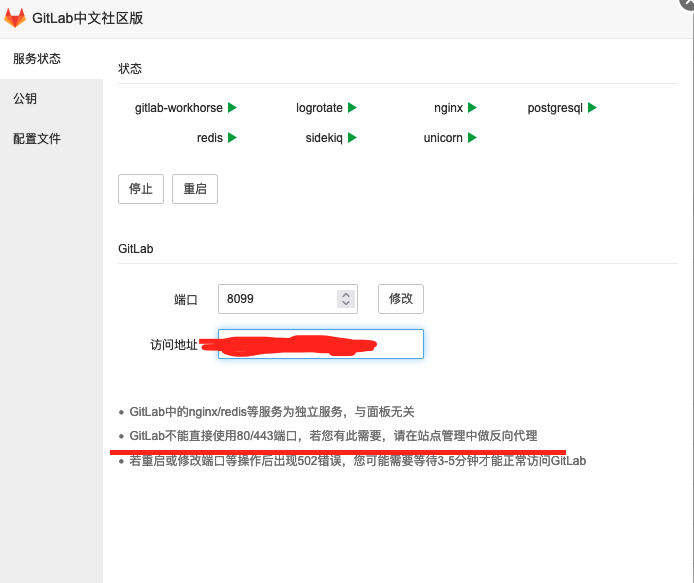Click the sidekiq running status arrow
This screenshot has width=694, height=583.
point(352,138)
